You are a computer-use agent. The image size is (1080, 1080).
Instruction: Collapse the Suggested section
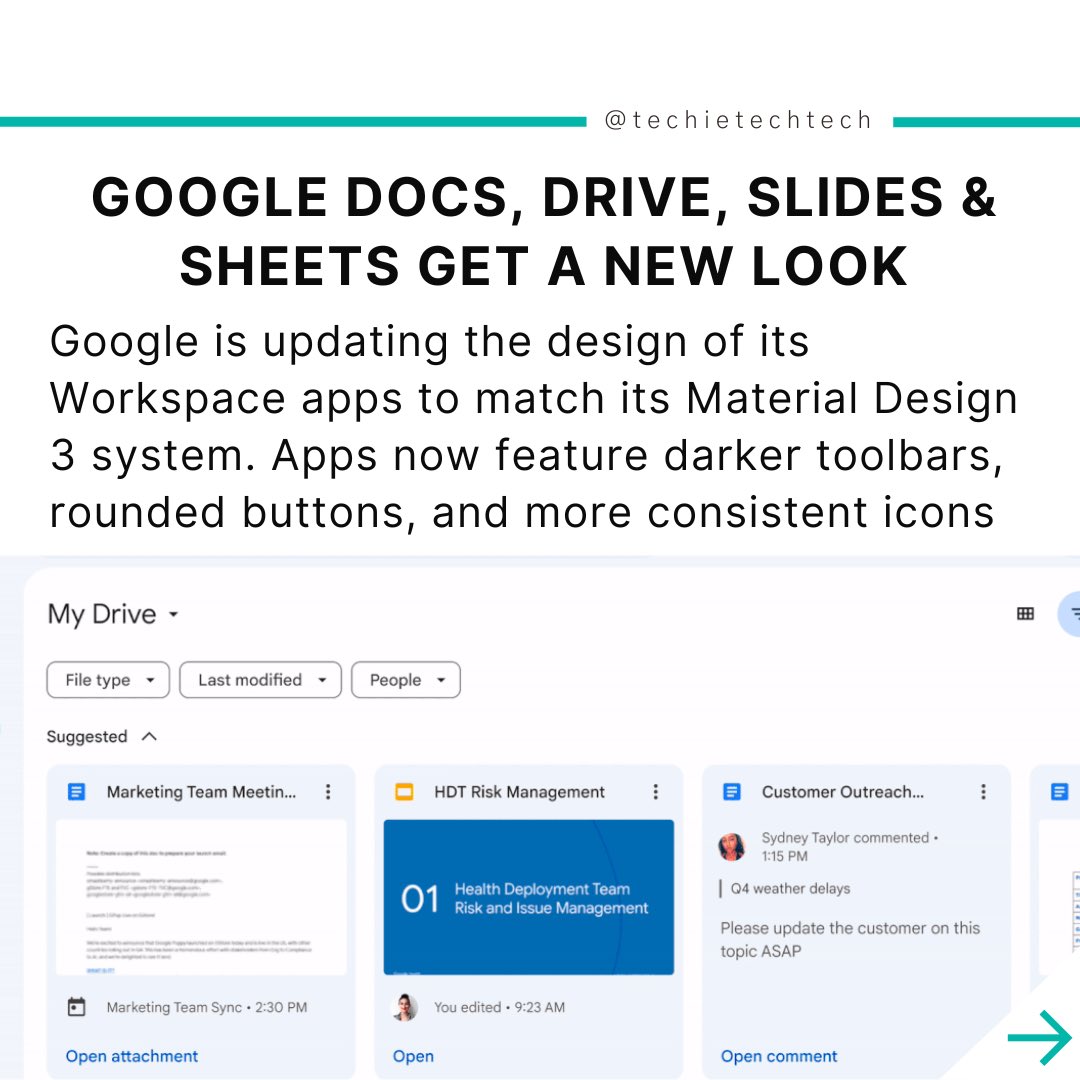(149, 736)
